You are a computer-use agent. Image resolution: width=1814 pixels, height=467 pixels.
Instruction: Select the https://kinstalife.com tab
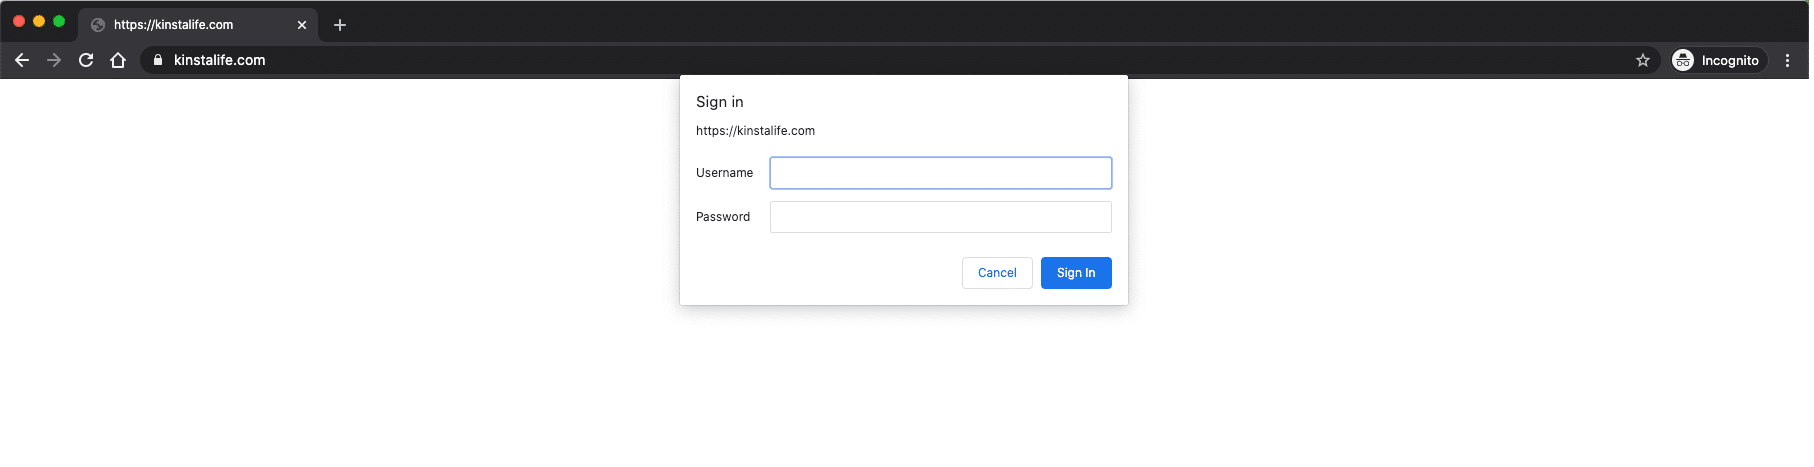pyautogui.click(x=190, y=25)
